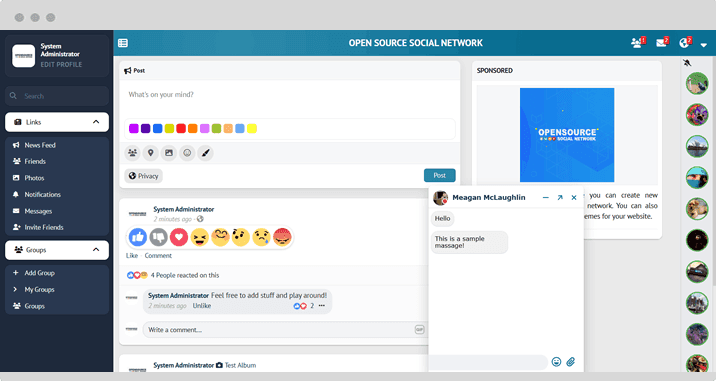Select the Like thumbs-up reaction
Screen dimensions: 716x381
coord(137,237)
